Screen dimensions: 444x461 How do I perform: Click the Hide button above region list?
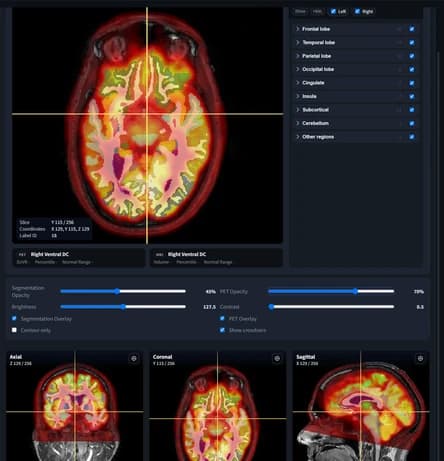tap(317, 11)
